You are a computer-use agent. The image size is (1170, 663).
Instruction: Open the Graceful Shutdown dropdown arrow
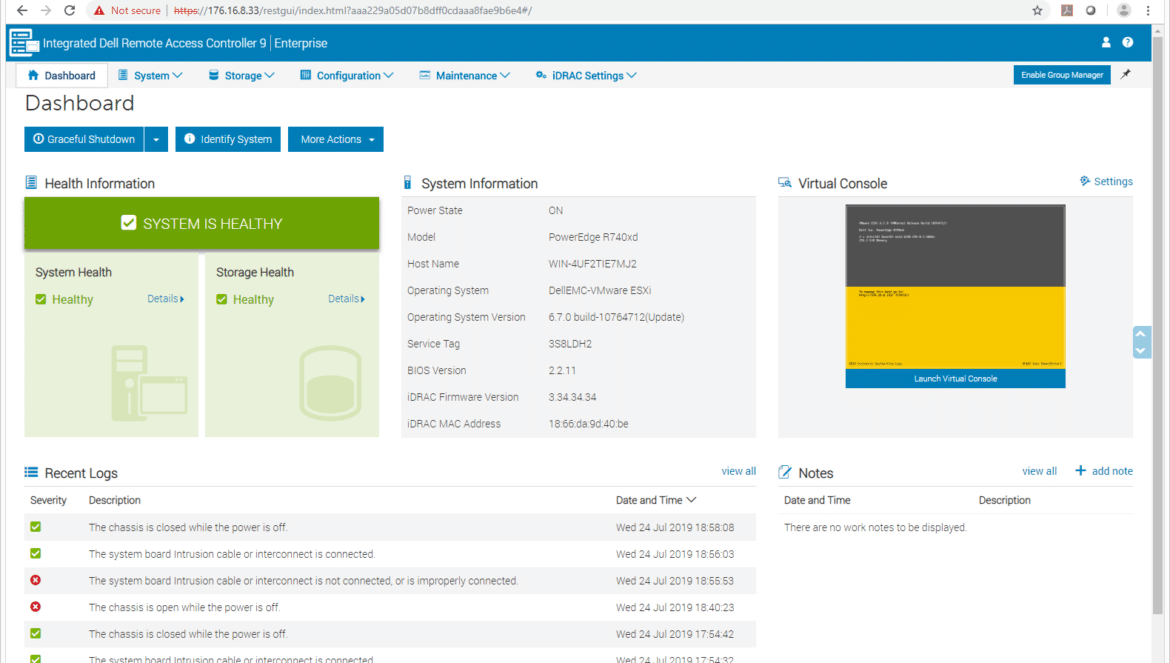point(156,139)
